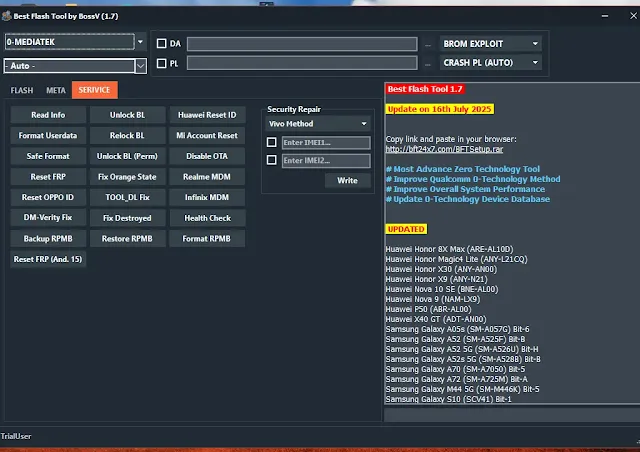The height and width of the screenshot is (452, 640).
Task: Click 'Huawei Honor 8X Max (ARE-AL10D)' entry
Action: 449,249
